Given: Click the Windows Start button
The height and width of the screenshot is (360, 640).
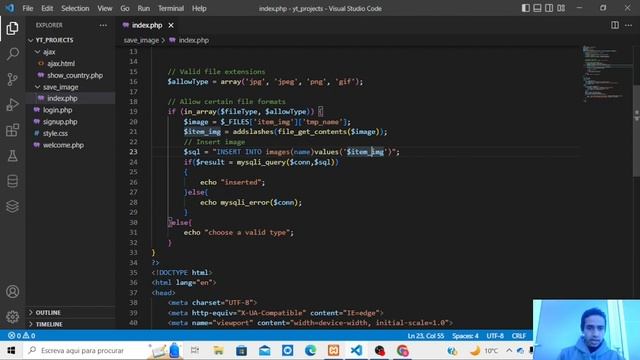Looking at the screenshot, I should tap(11, 351).
